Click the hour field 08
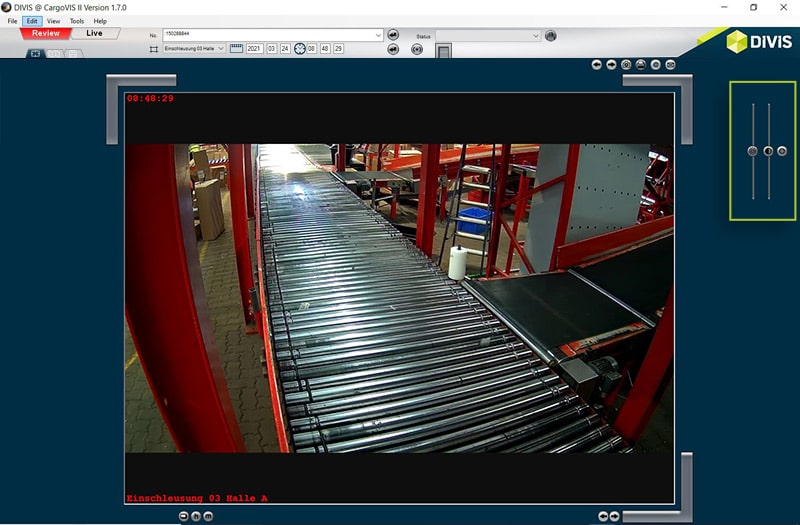 point(311,48)
